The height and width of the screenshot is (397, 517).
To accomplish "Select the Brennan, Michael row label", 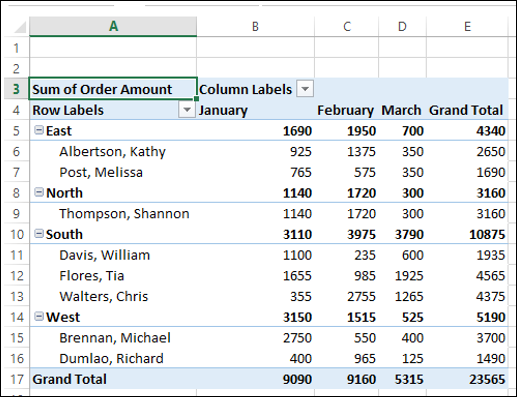I will click(x=115, y=338).
